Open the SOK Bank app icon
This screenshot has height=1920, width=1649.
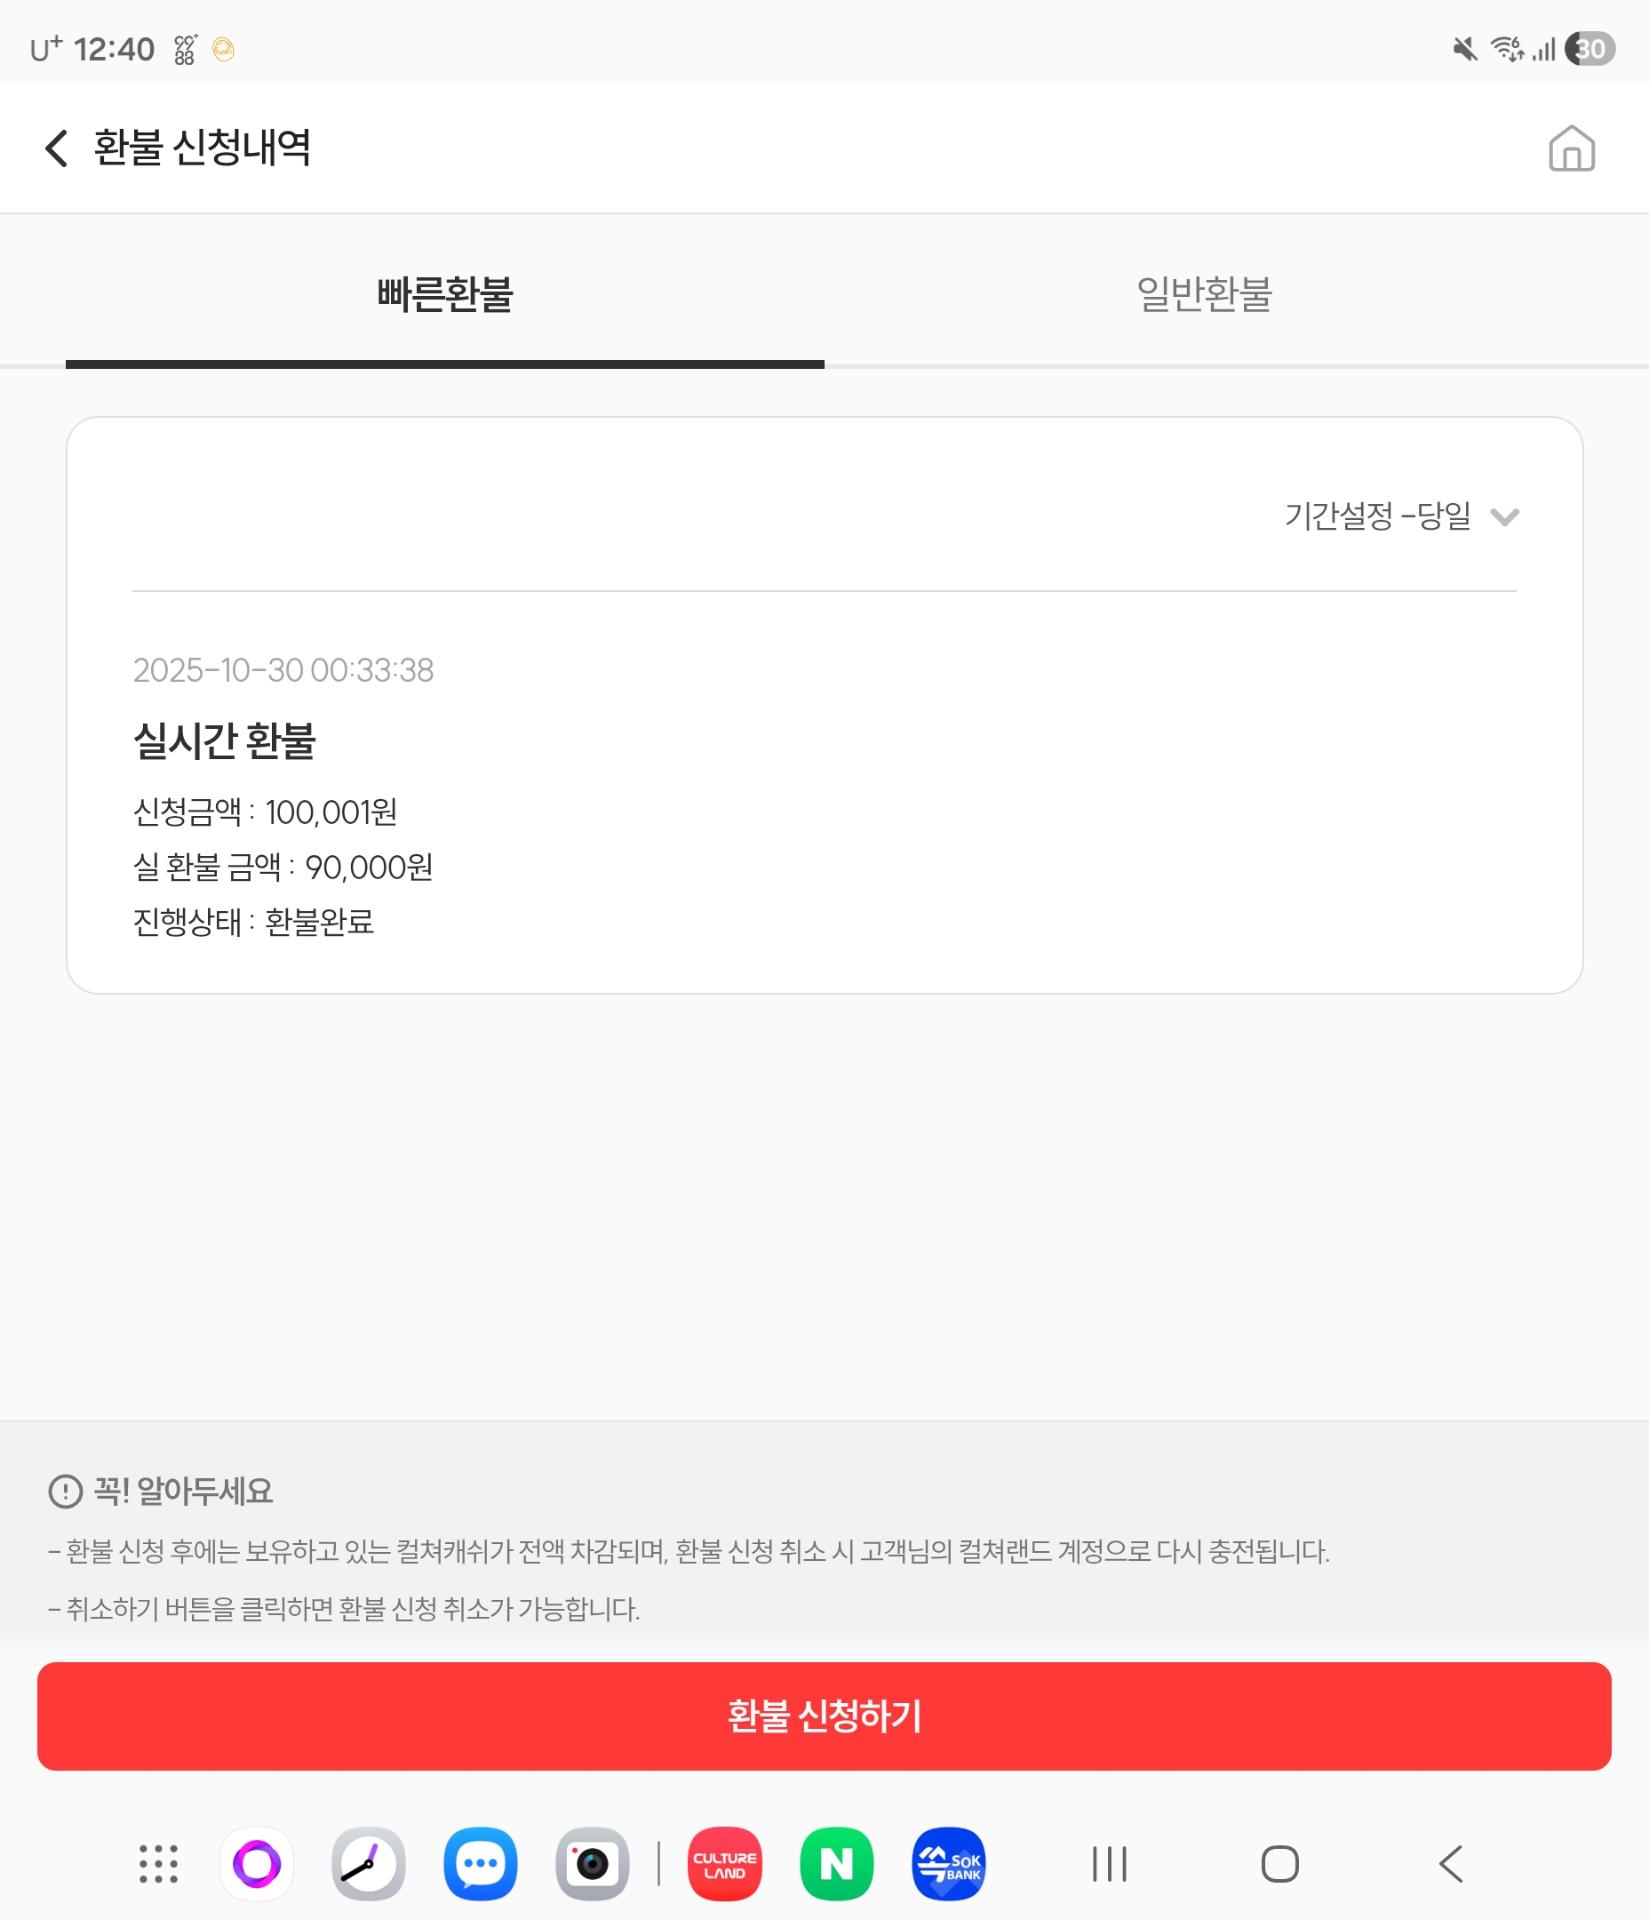(x=949, y=1864)
